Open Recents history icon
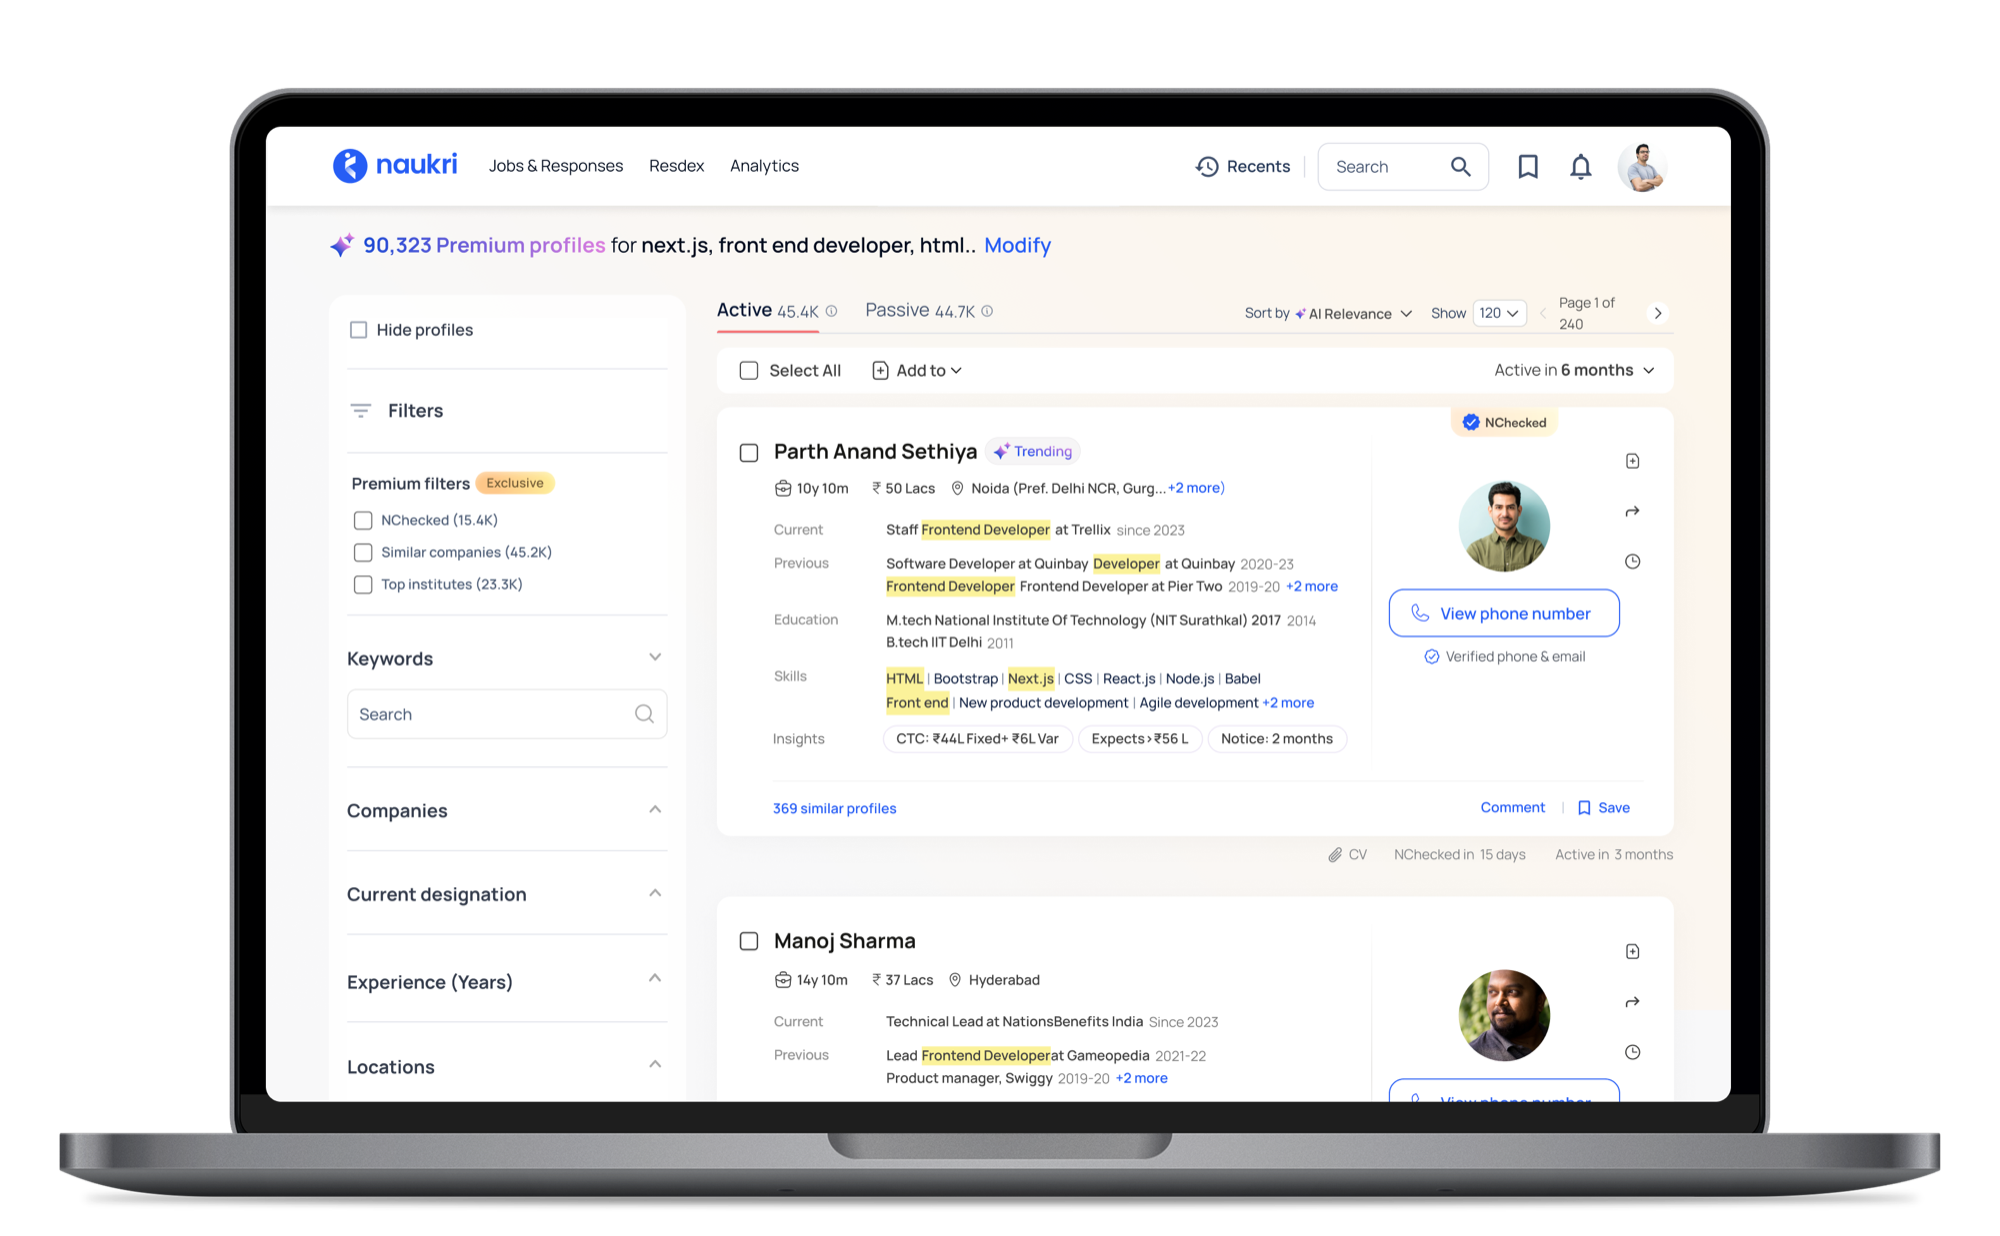This screenshot has width=2000, height=1236. pos(1207,166)
